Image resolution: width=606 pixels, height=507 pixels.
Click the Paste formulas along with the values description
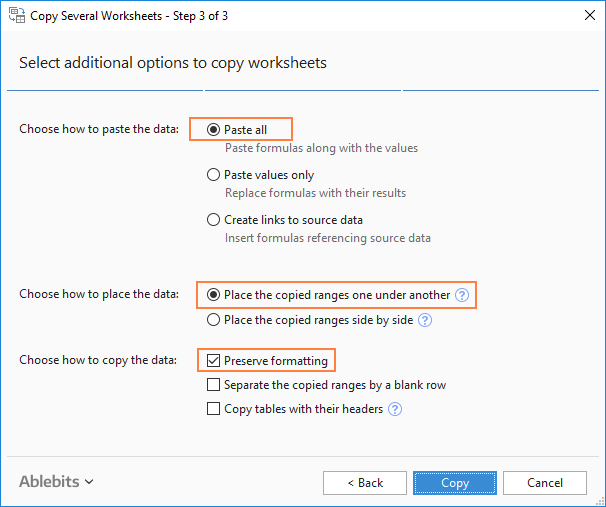[x=321, y=148]
